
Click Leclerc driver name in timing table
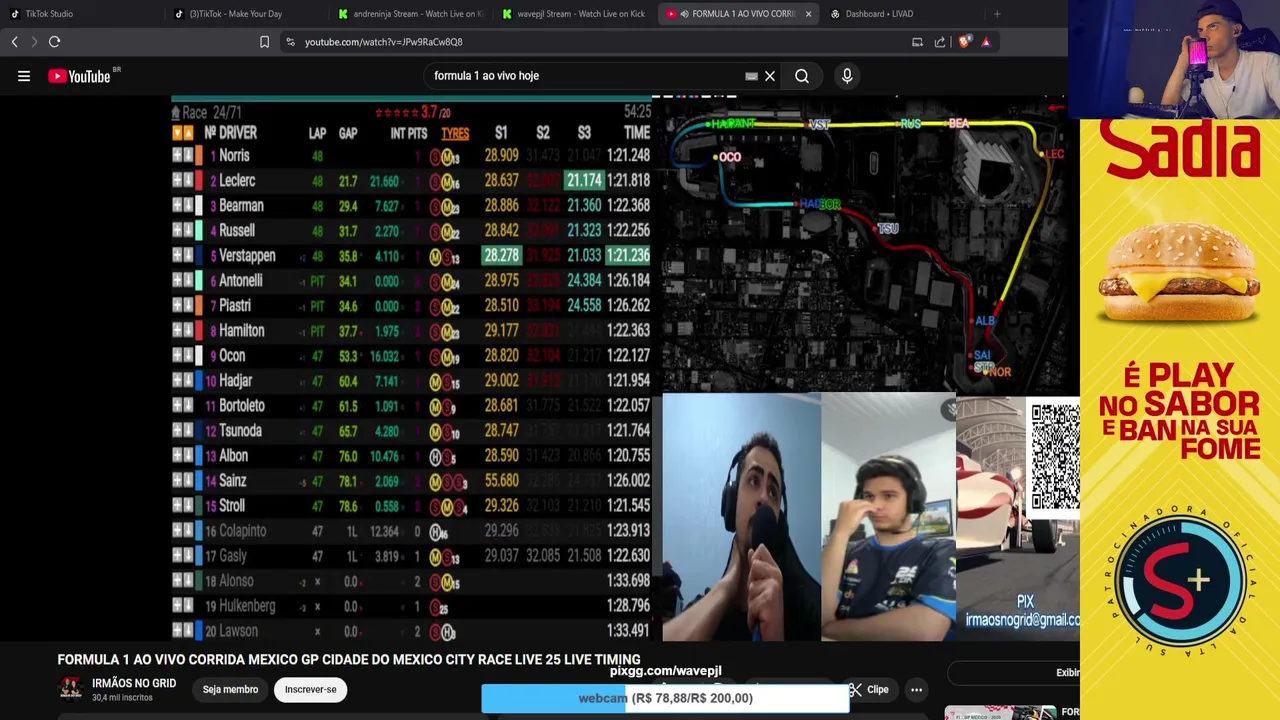coord(237,181)
